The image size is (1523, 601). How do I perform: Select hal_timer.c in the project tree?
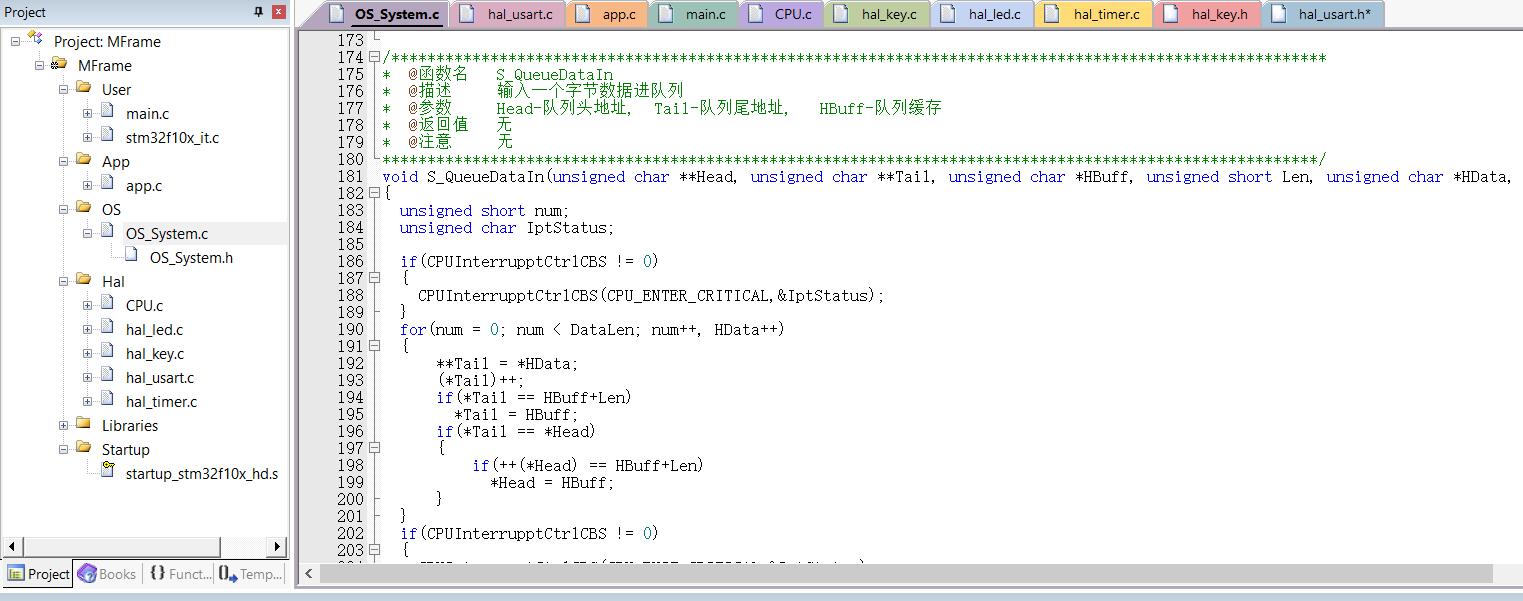point(161,402)
